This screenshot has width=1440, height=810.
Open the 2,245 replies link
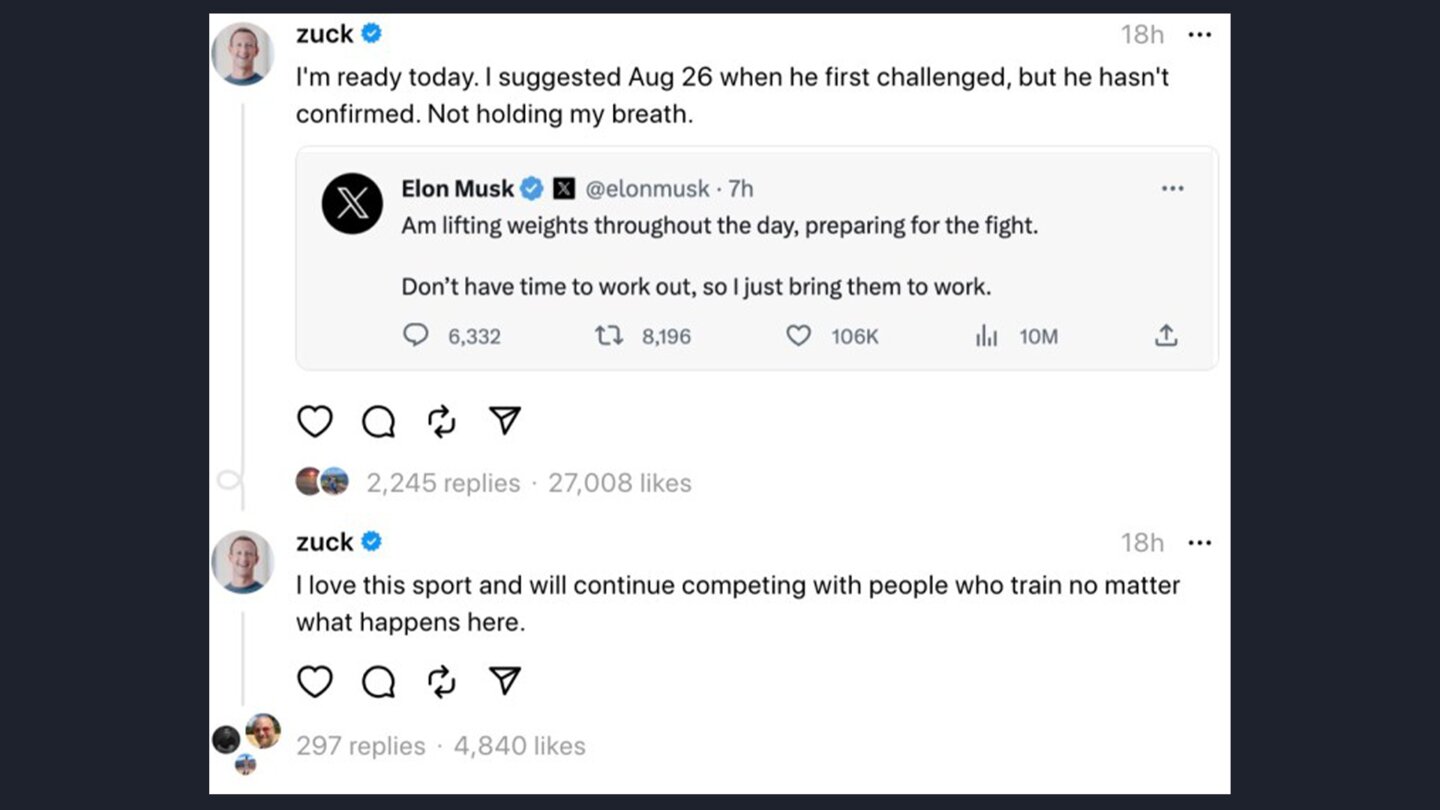click(x=443, y=483)
